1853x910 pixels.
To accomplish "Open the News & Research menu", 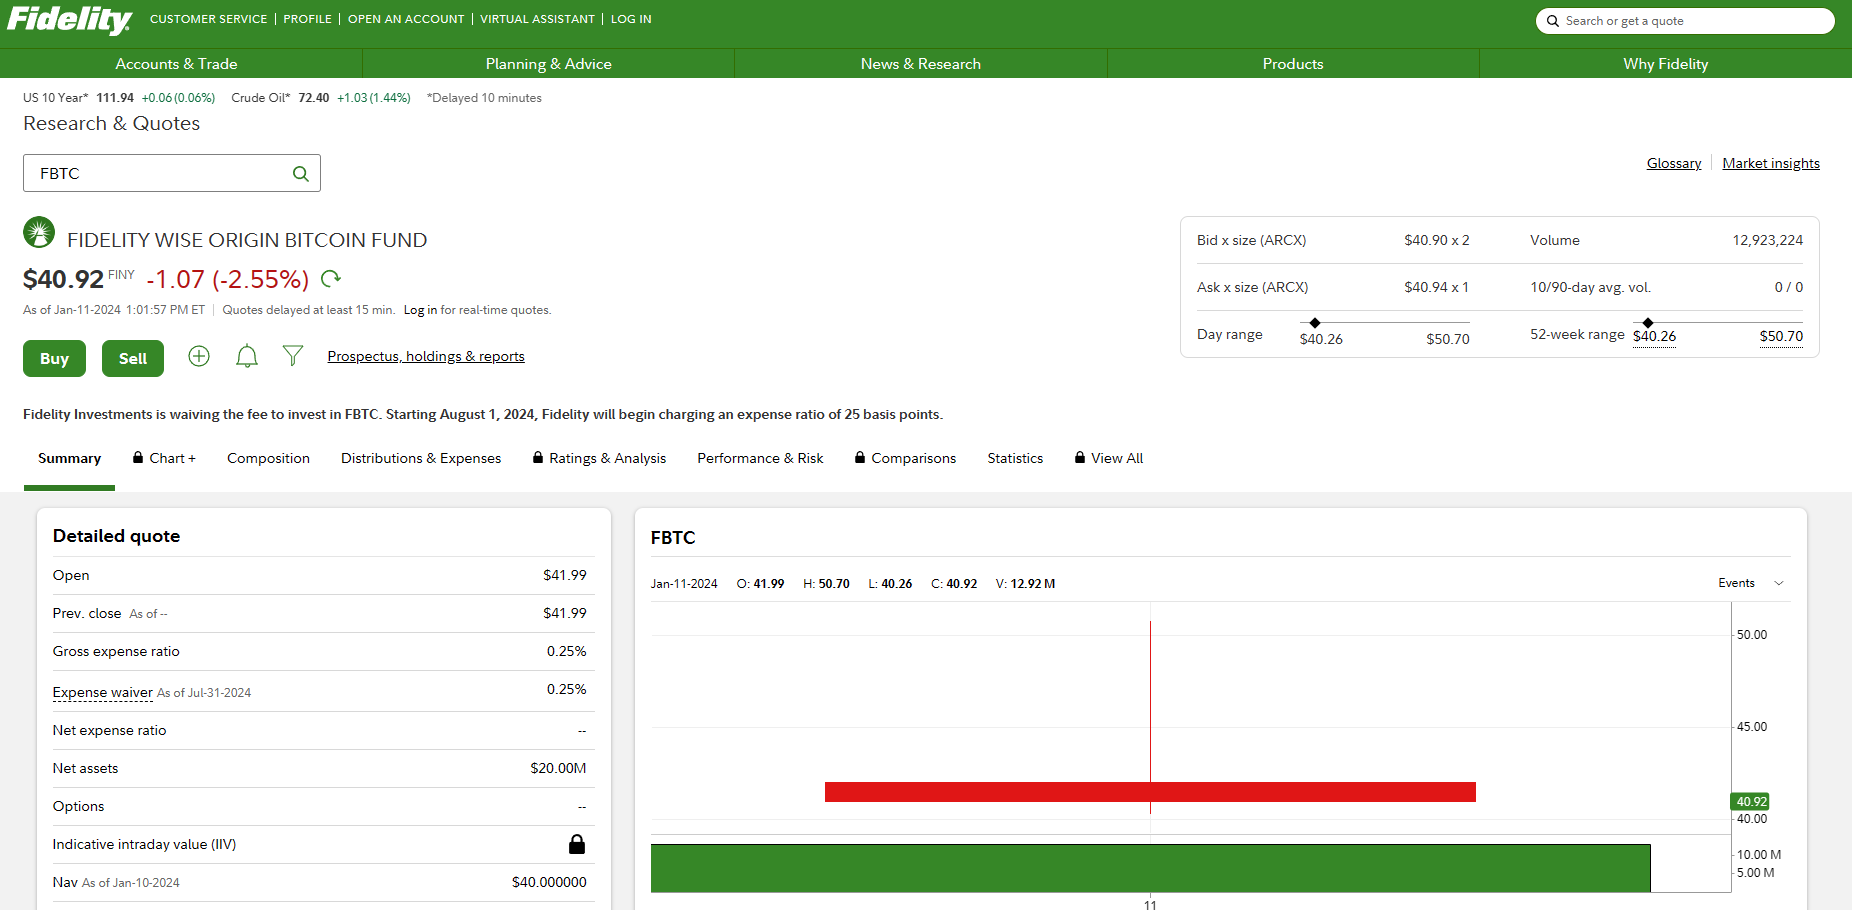I will tap(920, 64).
